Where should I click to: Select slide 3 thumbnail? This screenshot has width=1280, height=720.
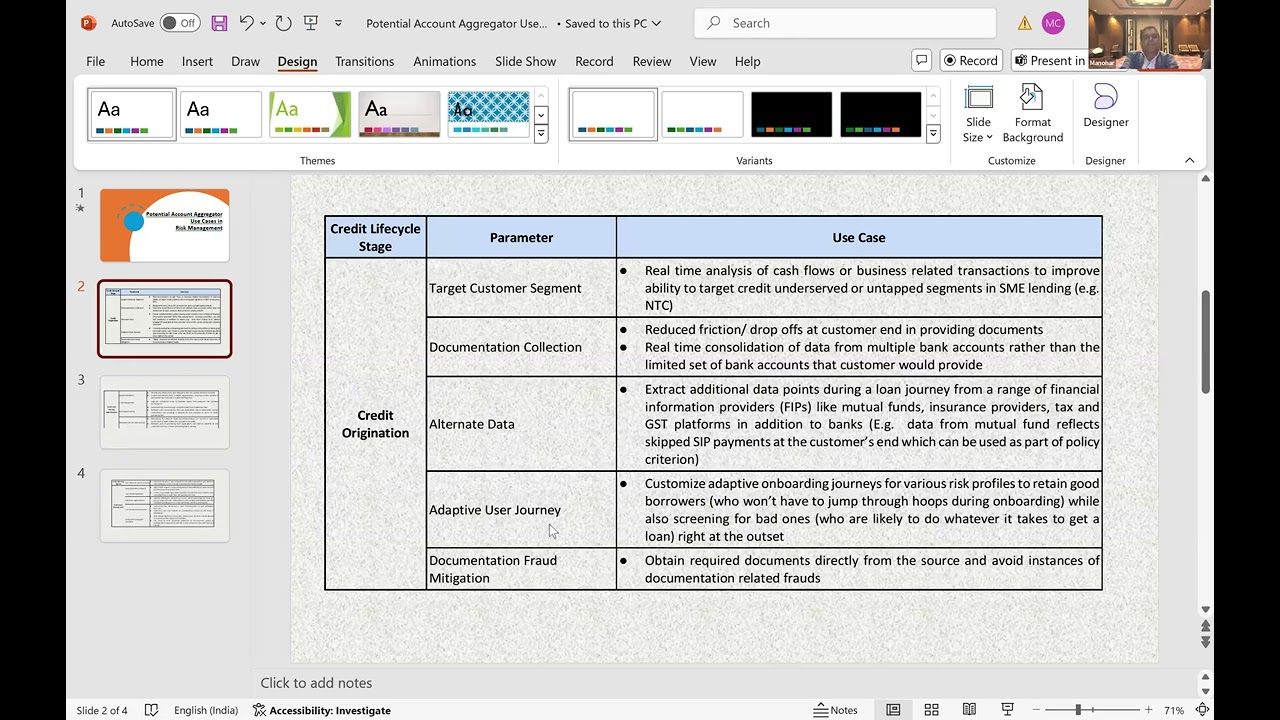coord(165,412)
